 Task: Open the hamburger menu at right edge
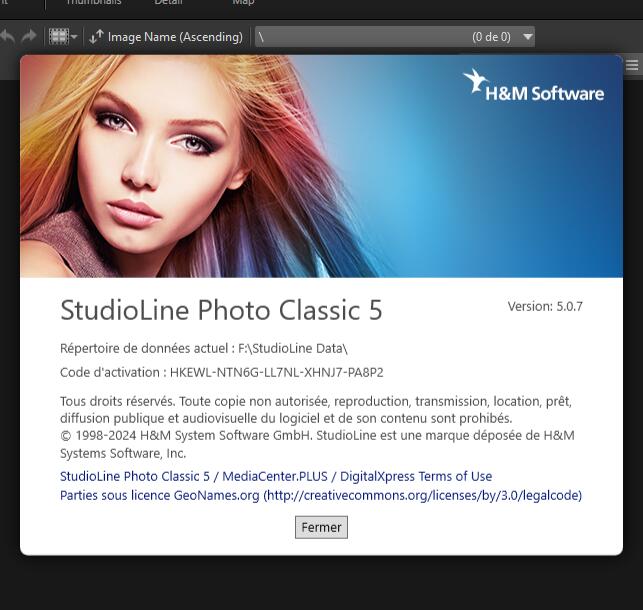click(x=632, y=65)
